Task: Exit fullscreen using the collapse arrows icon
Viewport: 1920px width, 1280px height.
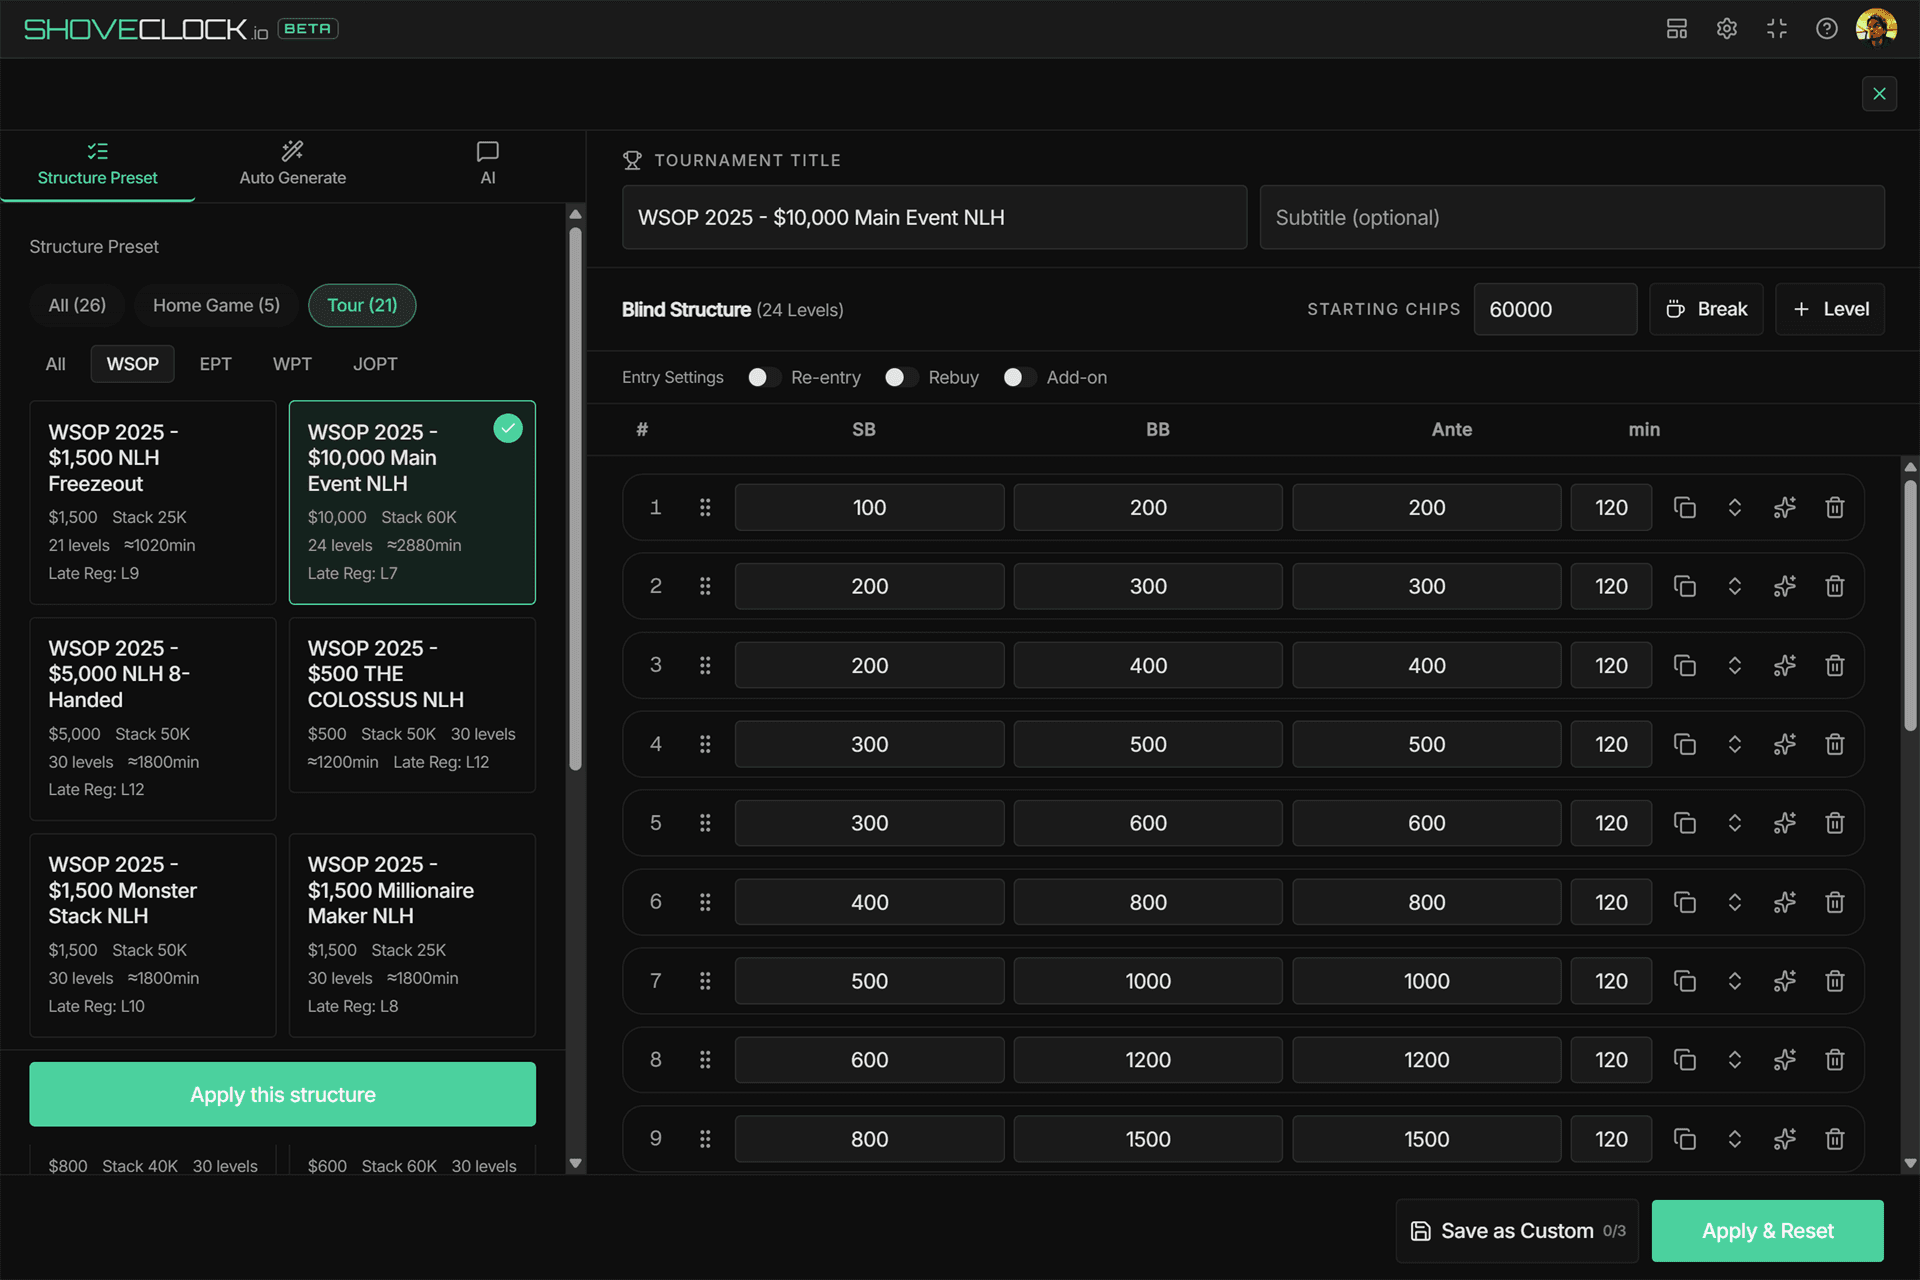Action: (1777, 29)
